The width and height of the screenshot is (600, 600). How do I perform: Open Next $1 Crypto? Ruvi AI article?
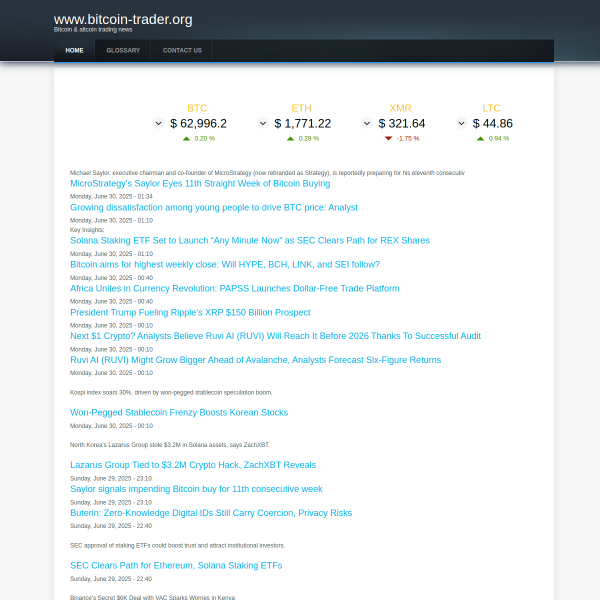275,336
